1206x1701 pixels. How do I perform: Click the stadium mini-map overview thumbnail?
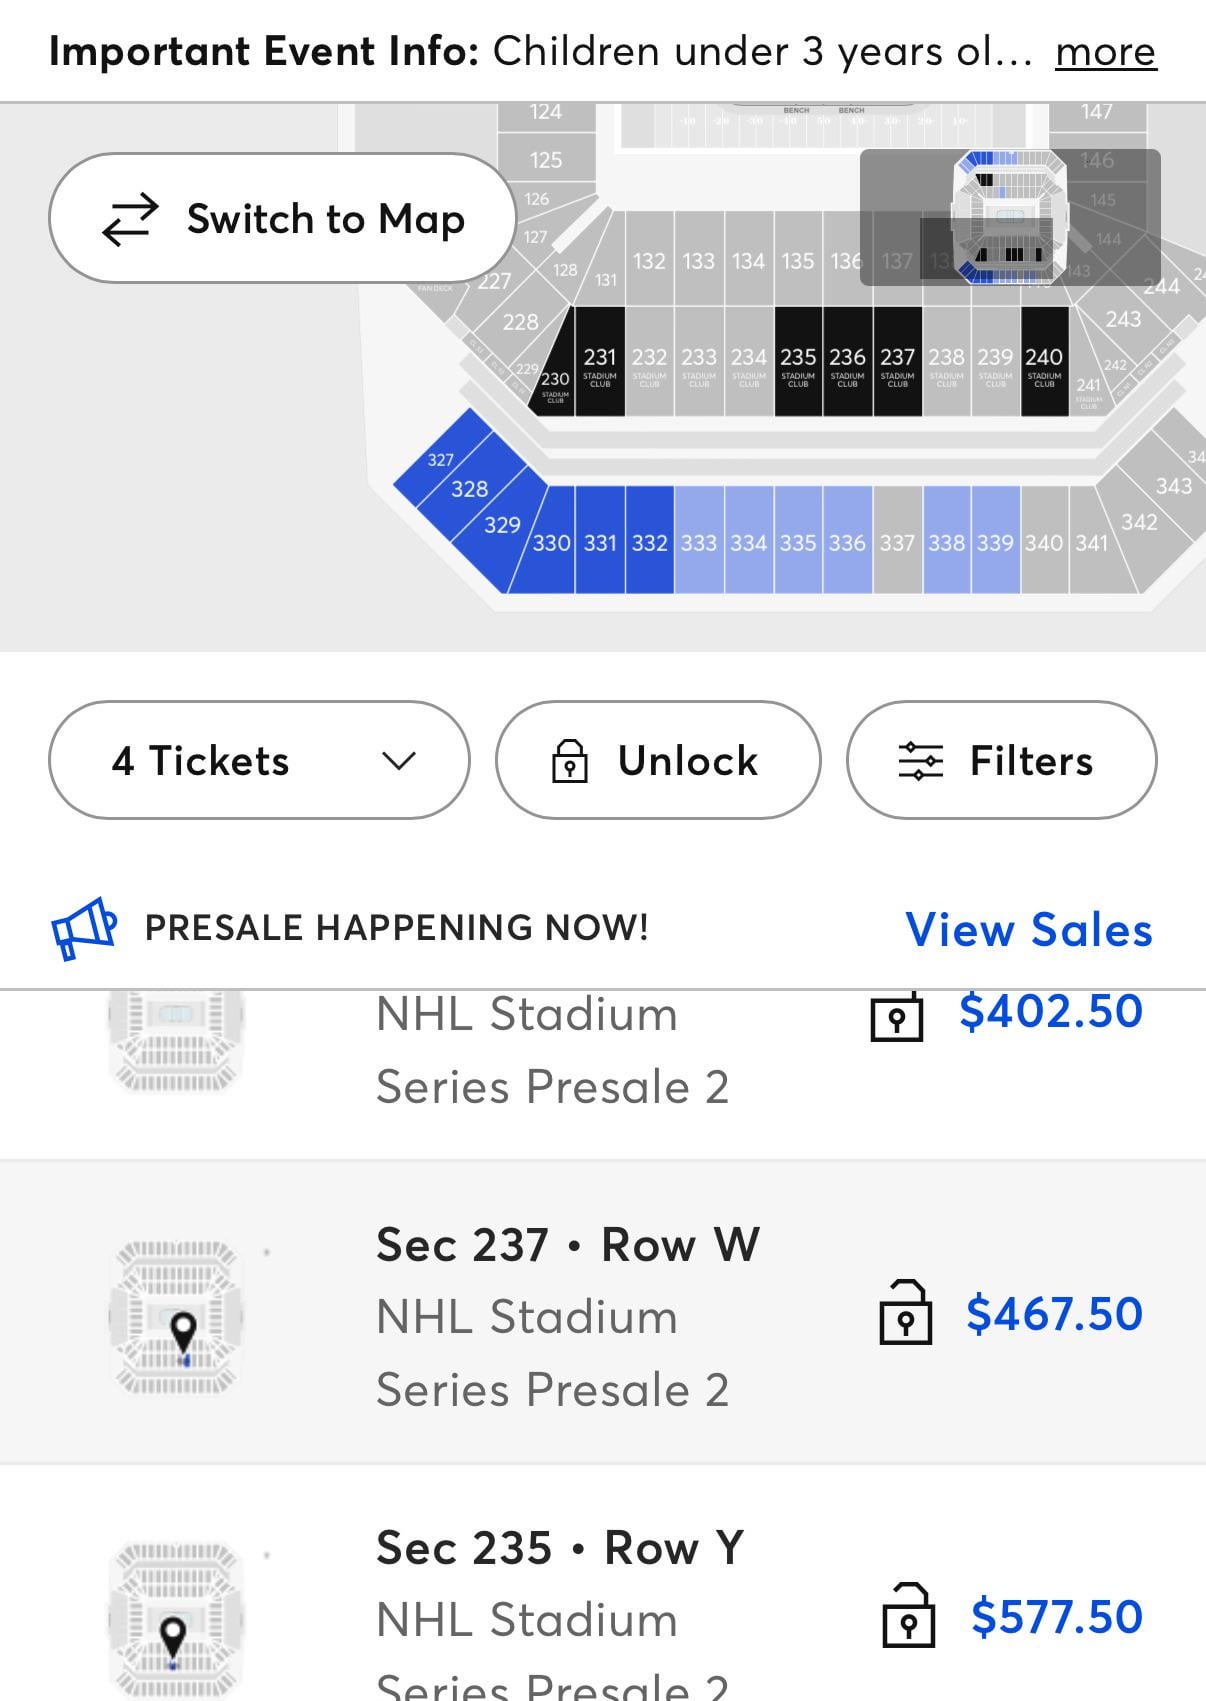pyautogui.click(x=1010, y=217)
